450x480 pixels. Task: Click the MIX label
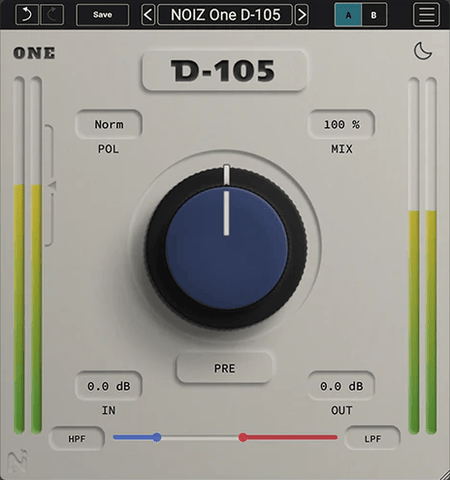[x=342, y=149]
